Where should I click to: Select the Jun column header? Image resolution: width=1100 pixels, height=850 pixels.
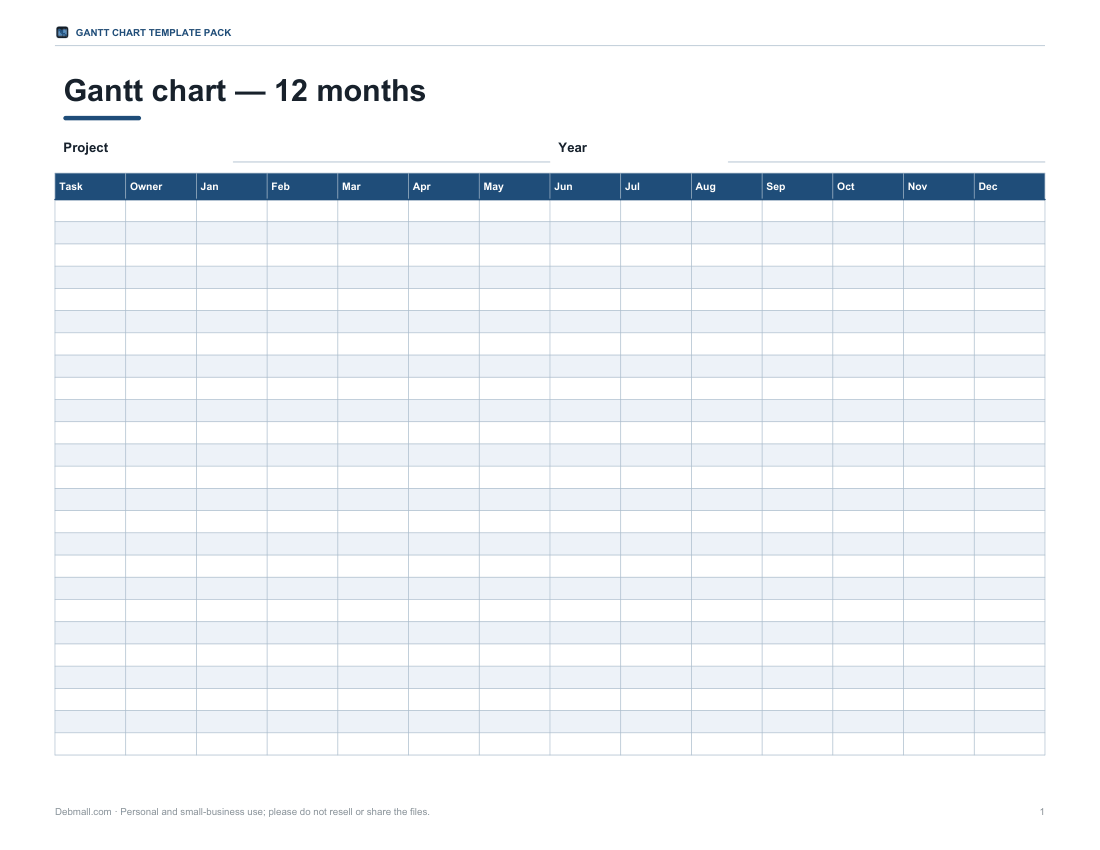click(x=585, y=187)
